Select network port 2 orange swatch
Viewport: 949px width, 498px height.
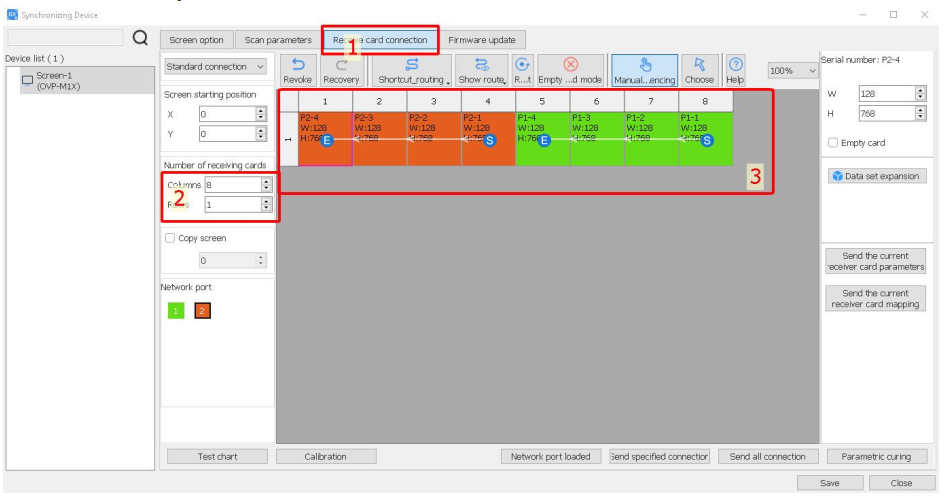click(202, 311)
